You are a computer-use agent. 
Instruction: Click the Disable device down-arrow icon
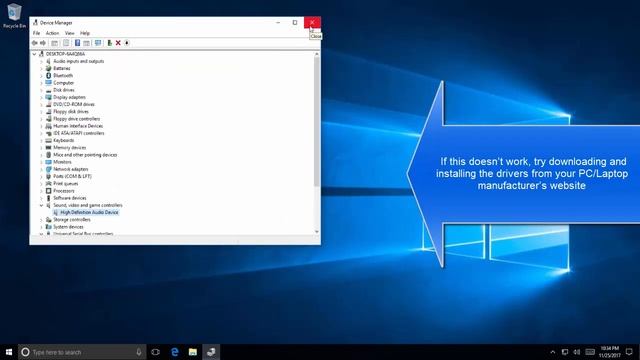127,43
